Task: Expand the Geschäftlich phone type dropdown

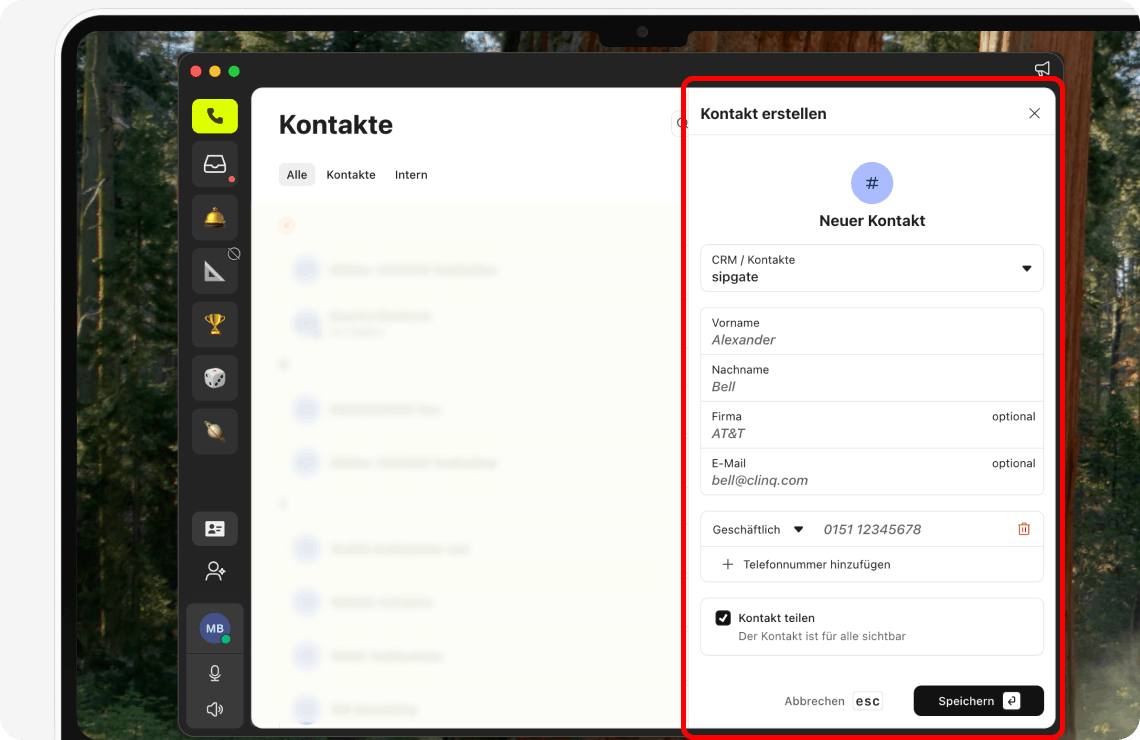Action: point(758,529)
